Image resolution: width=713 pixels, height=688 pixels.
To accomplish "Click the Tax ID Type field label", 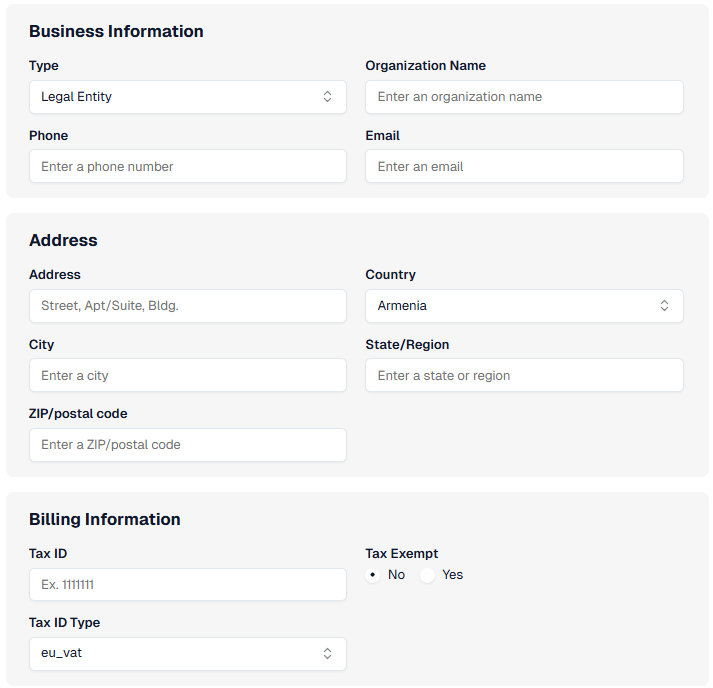I will pos(64,623).
